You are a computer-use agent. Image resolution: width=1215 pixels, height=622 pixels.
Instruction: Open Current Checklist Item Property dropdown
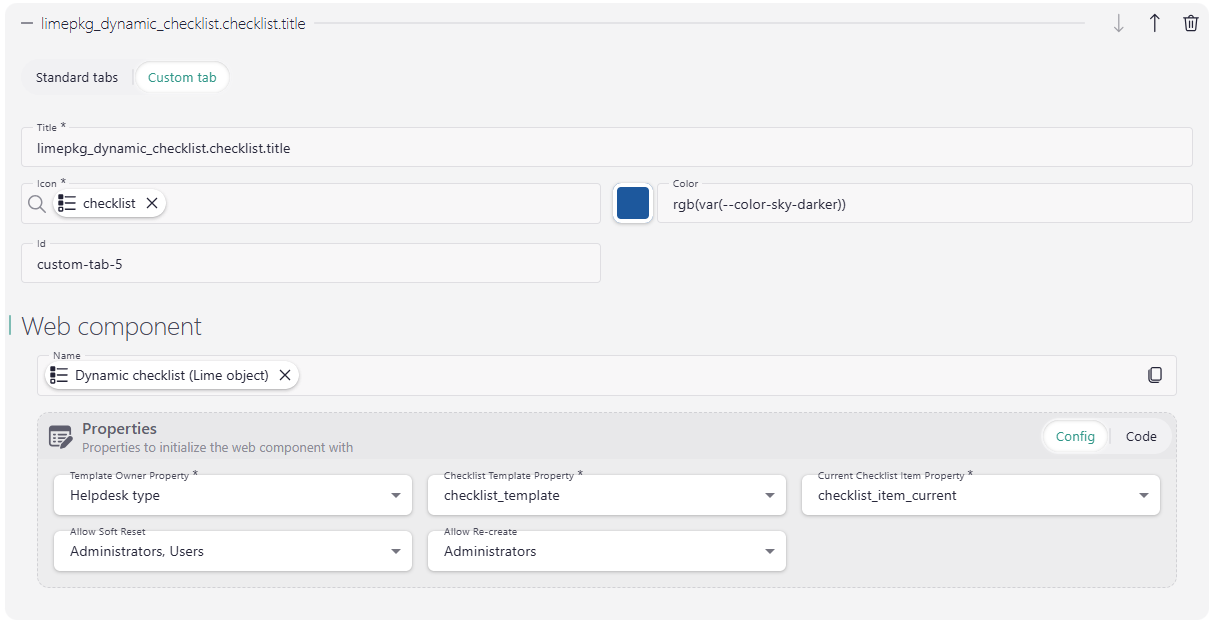[x=981, y=495]
